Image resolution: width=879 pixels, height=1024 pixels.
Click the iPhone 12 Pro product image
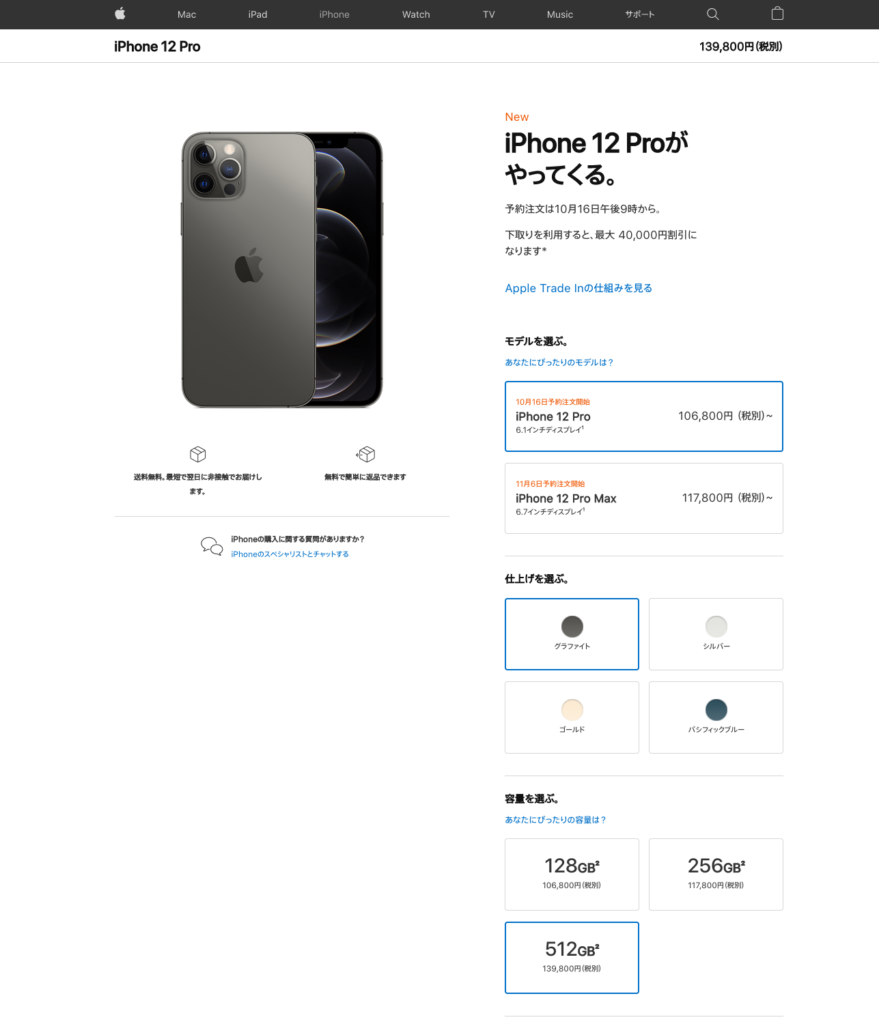point(281,270)
